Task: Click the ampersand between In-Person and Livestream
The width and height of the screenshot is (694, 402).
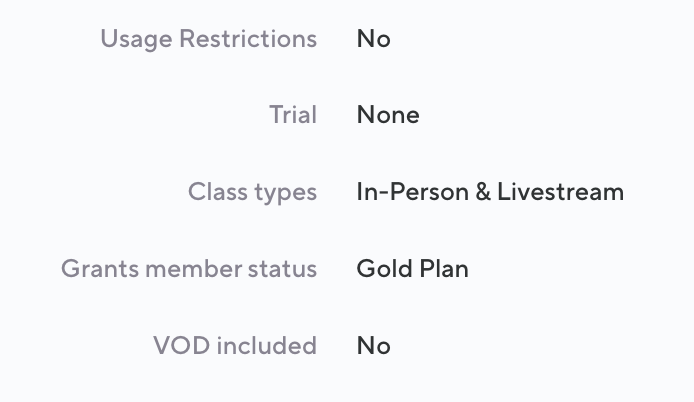Action: click(x=481, y=192)
